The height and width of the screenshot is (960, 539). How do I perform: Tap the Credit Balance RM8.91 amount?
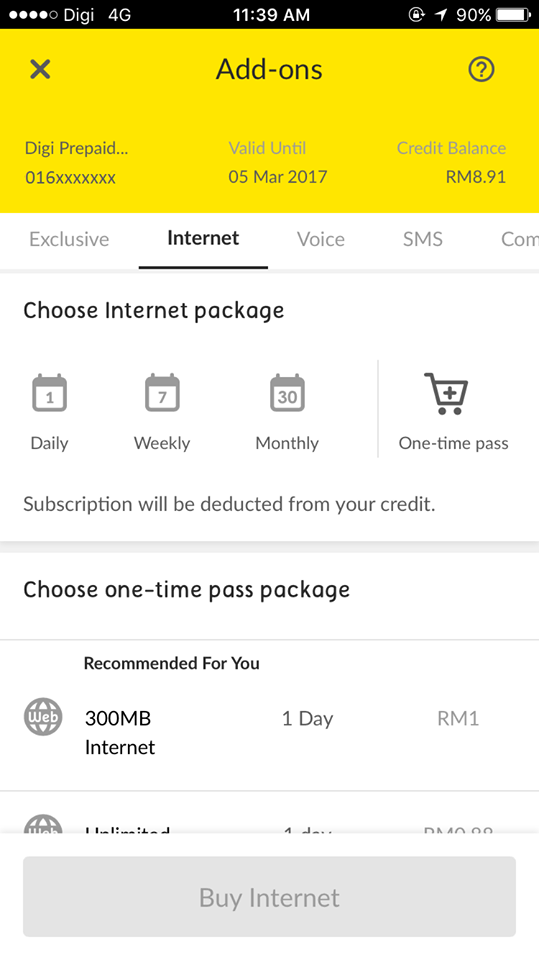(476, 177)
